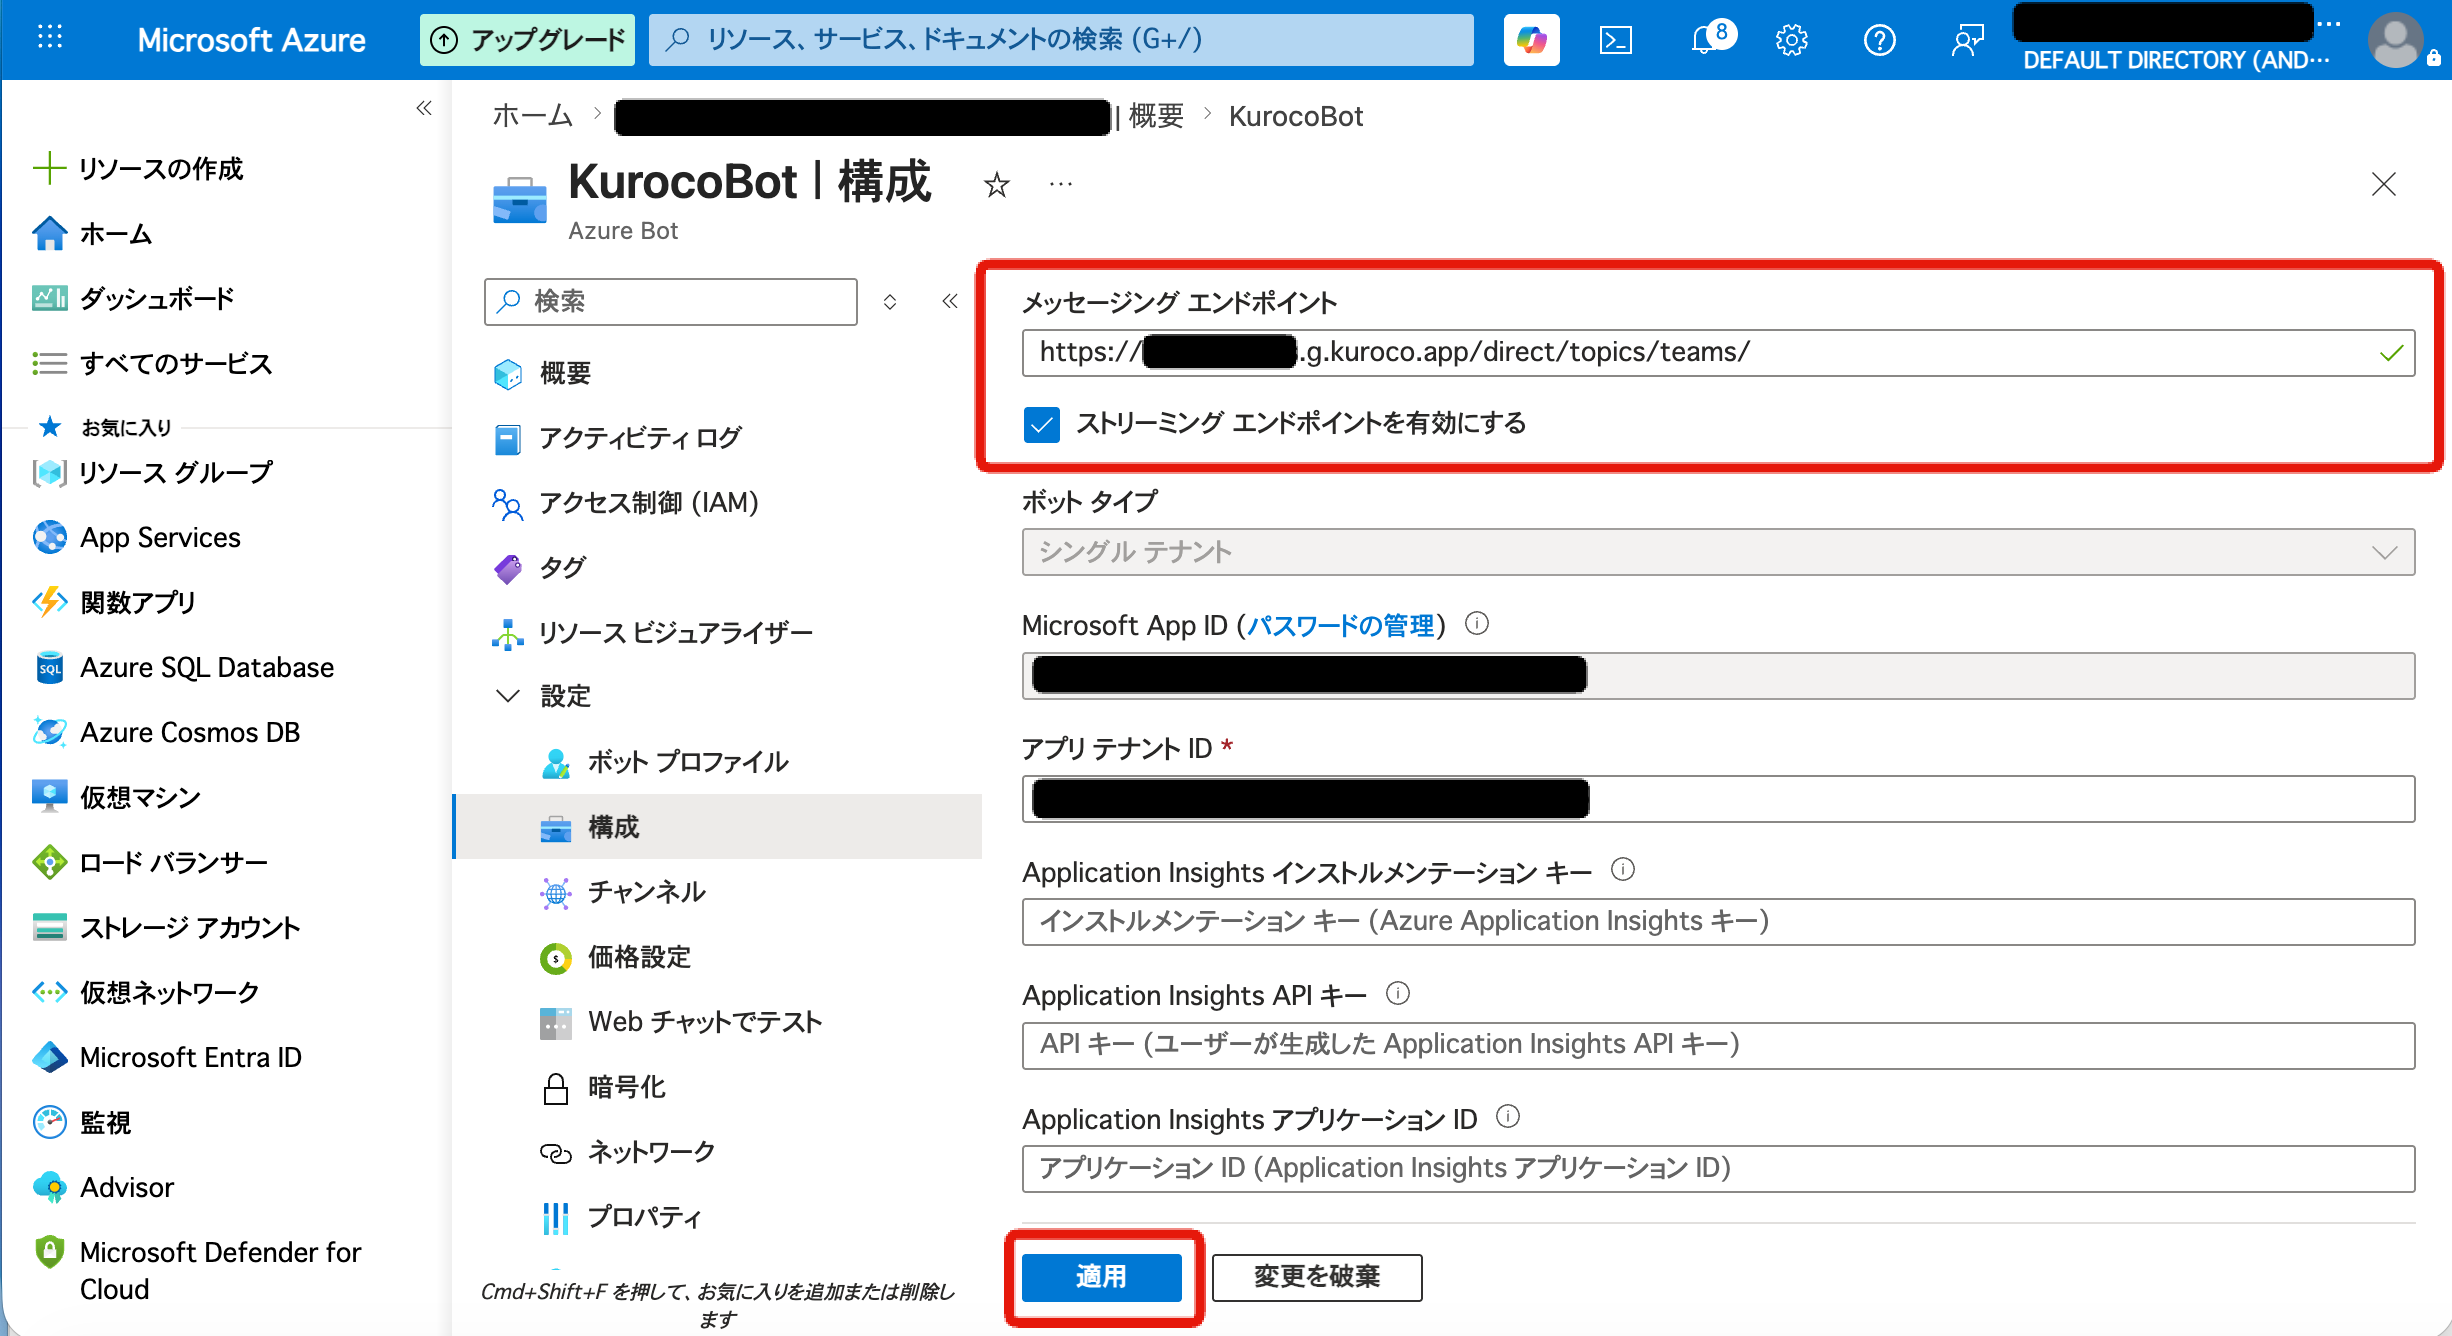Click the 変更を破棄 button
Viewport: 2452px width, 1336px height.
coord(1317,1277)
